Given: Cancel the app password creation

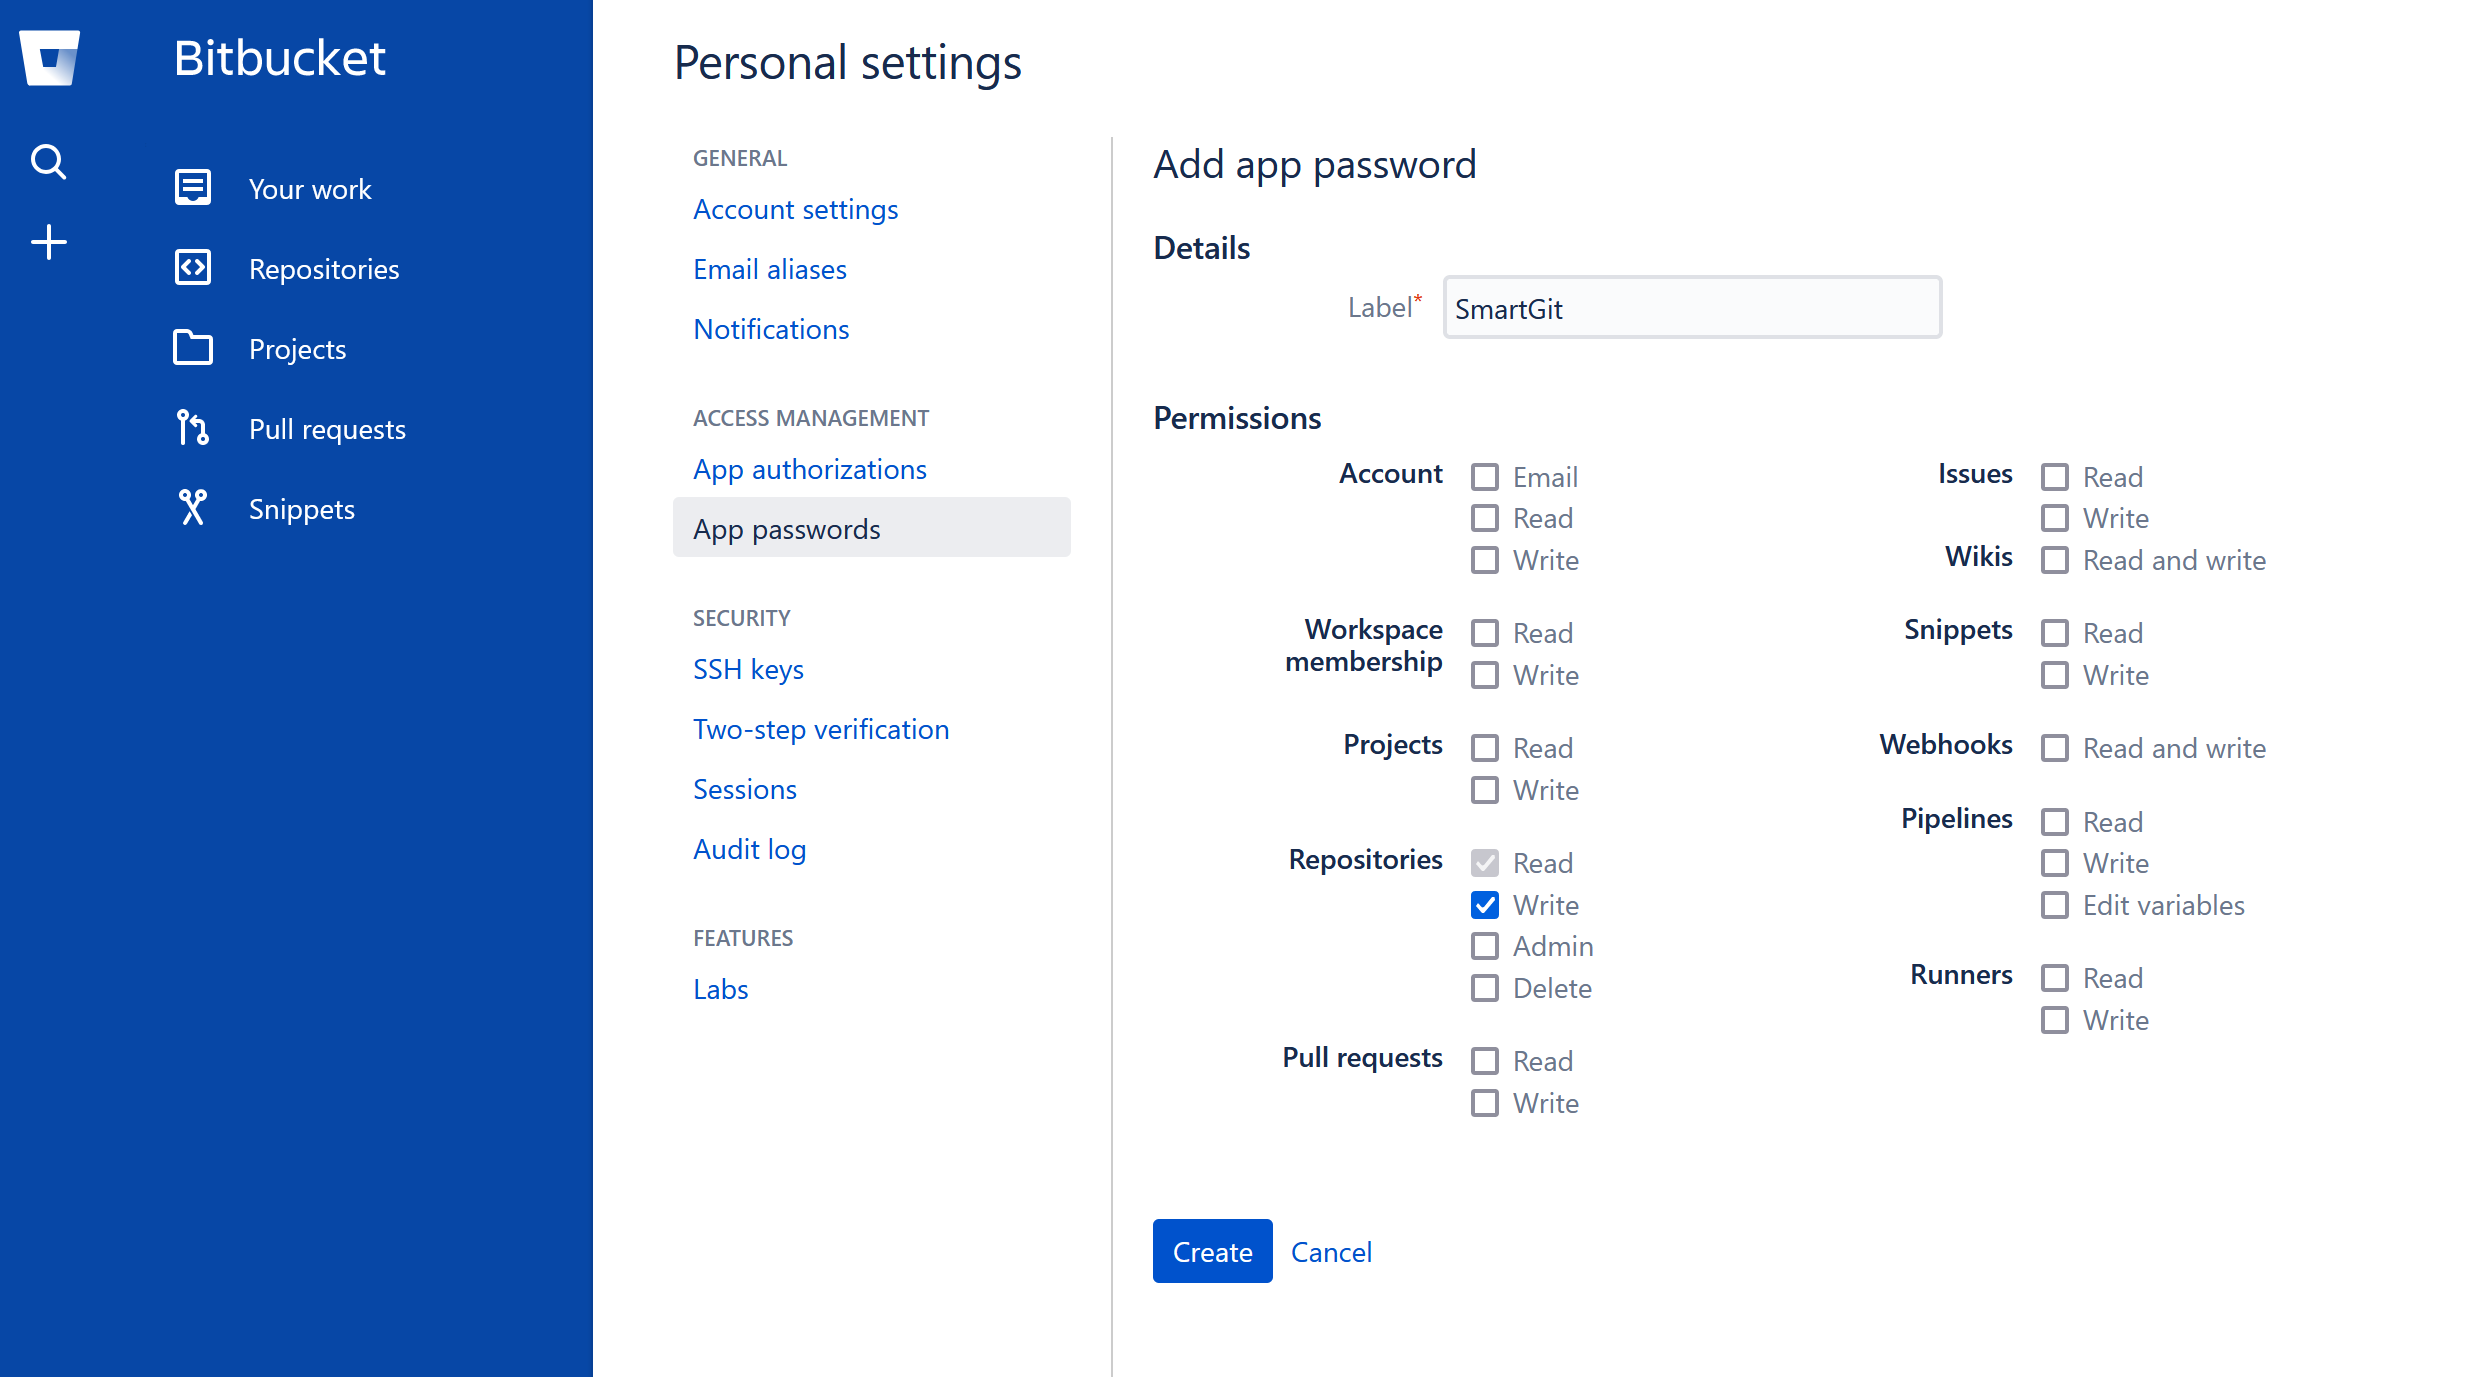Looking at the screenshot, I should 1331,1251.
